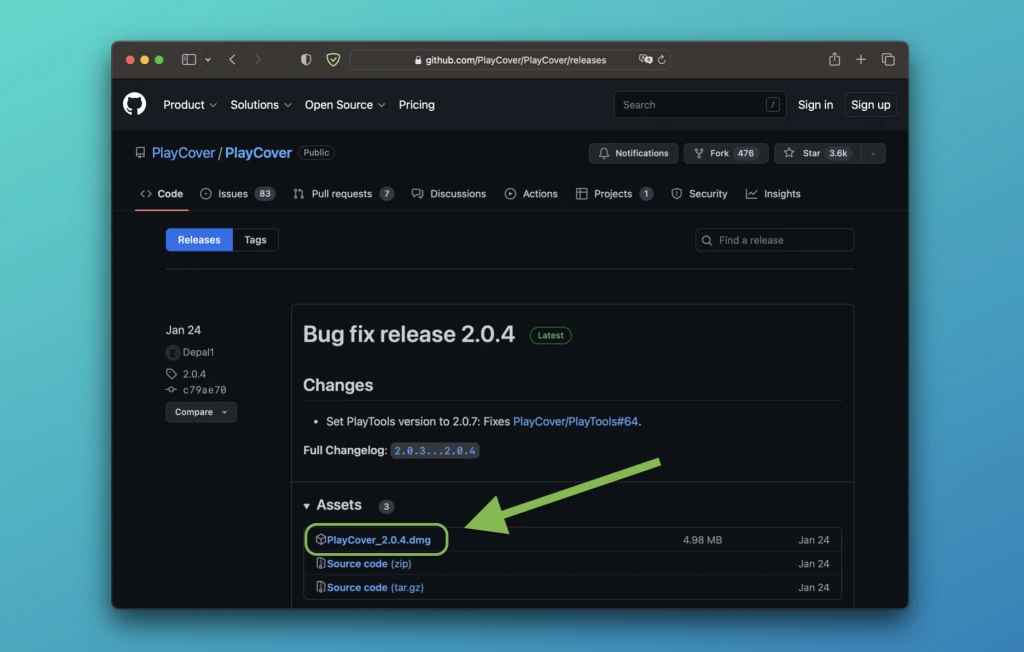The width and height of the screenshot is (1024, 652).
Task: Click the translate icon in address bar
Action: pos(645,59)
